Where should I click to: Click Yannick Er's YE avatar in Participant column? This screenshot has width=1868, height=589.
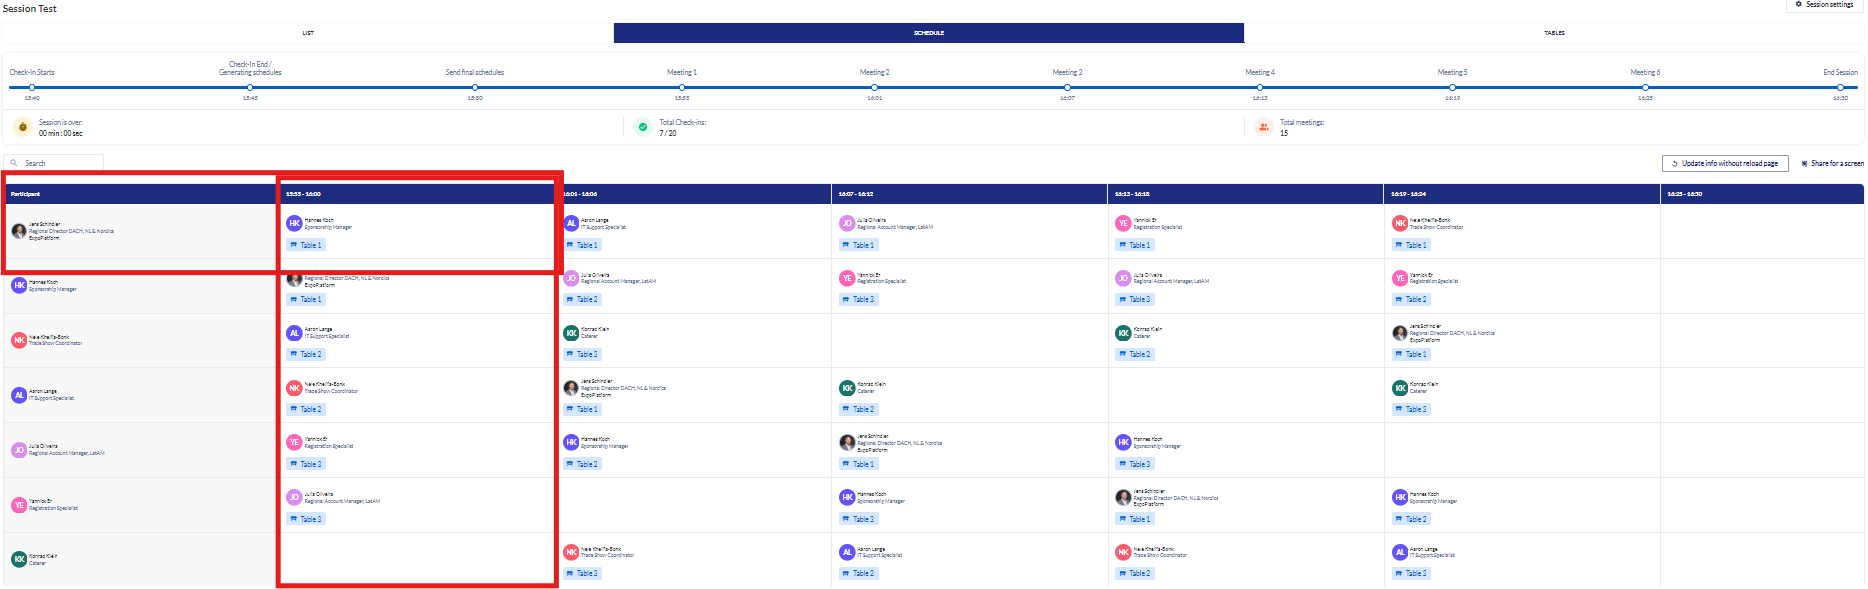[19, 505]
